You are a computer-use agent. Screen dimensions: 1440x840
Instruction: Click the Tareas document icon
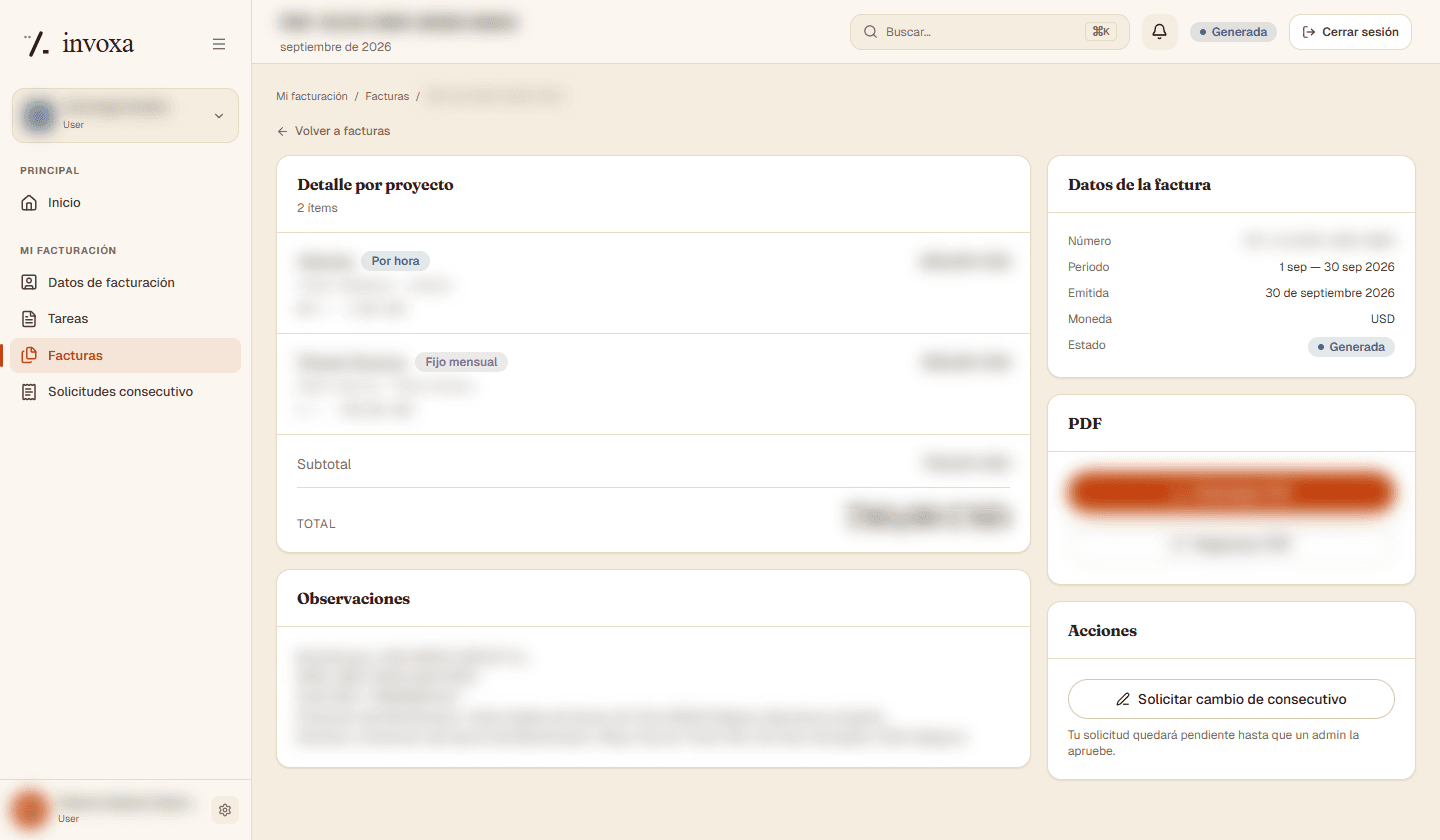(29, 319)
